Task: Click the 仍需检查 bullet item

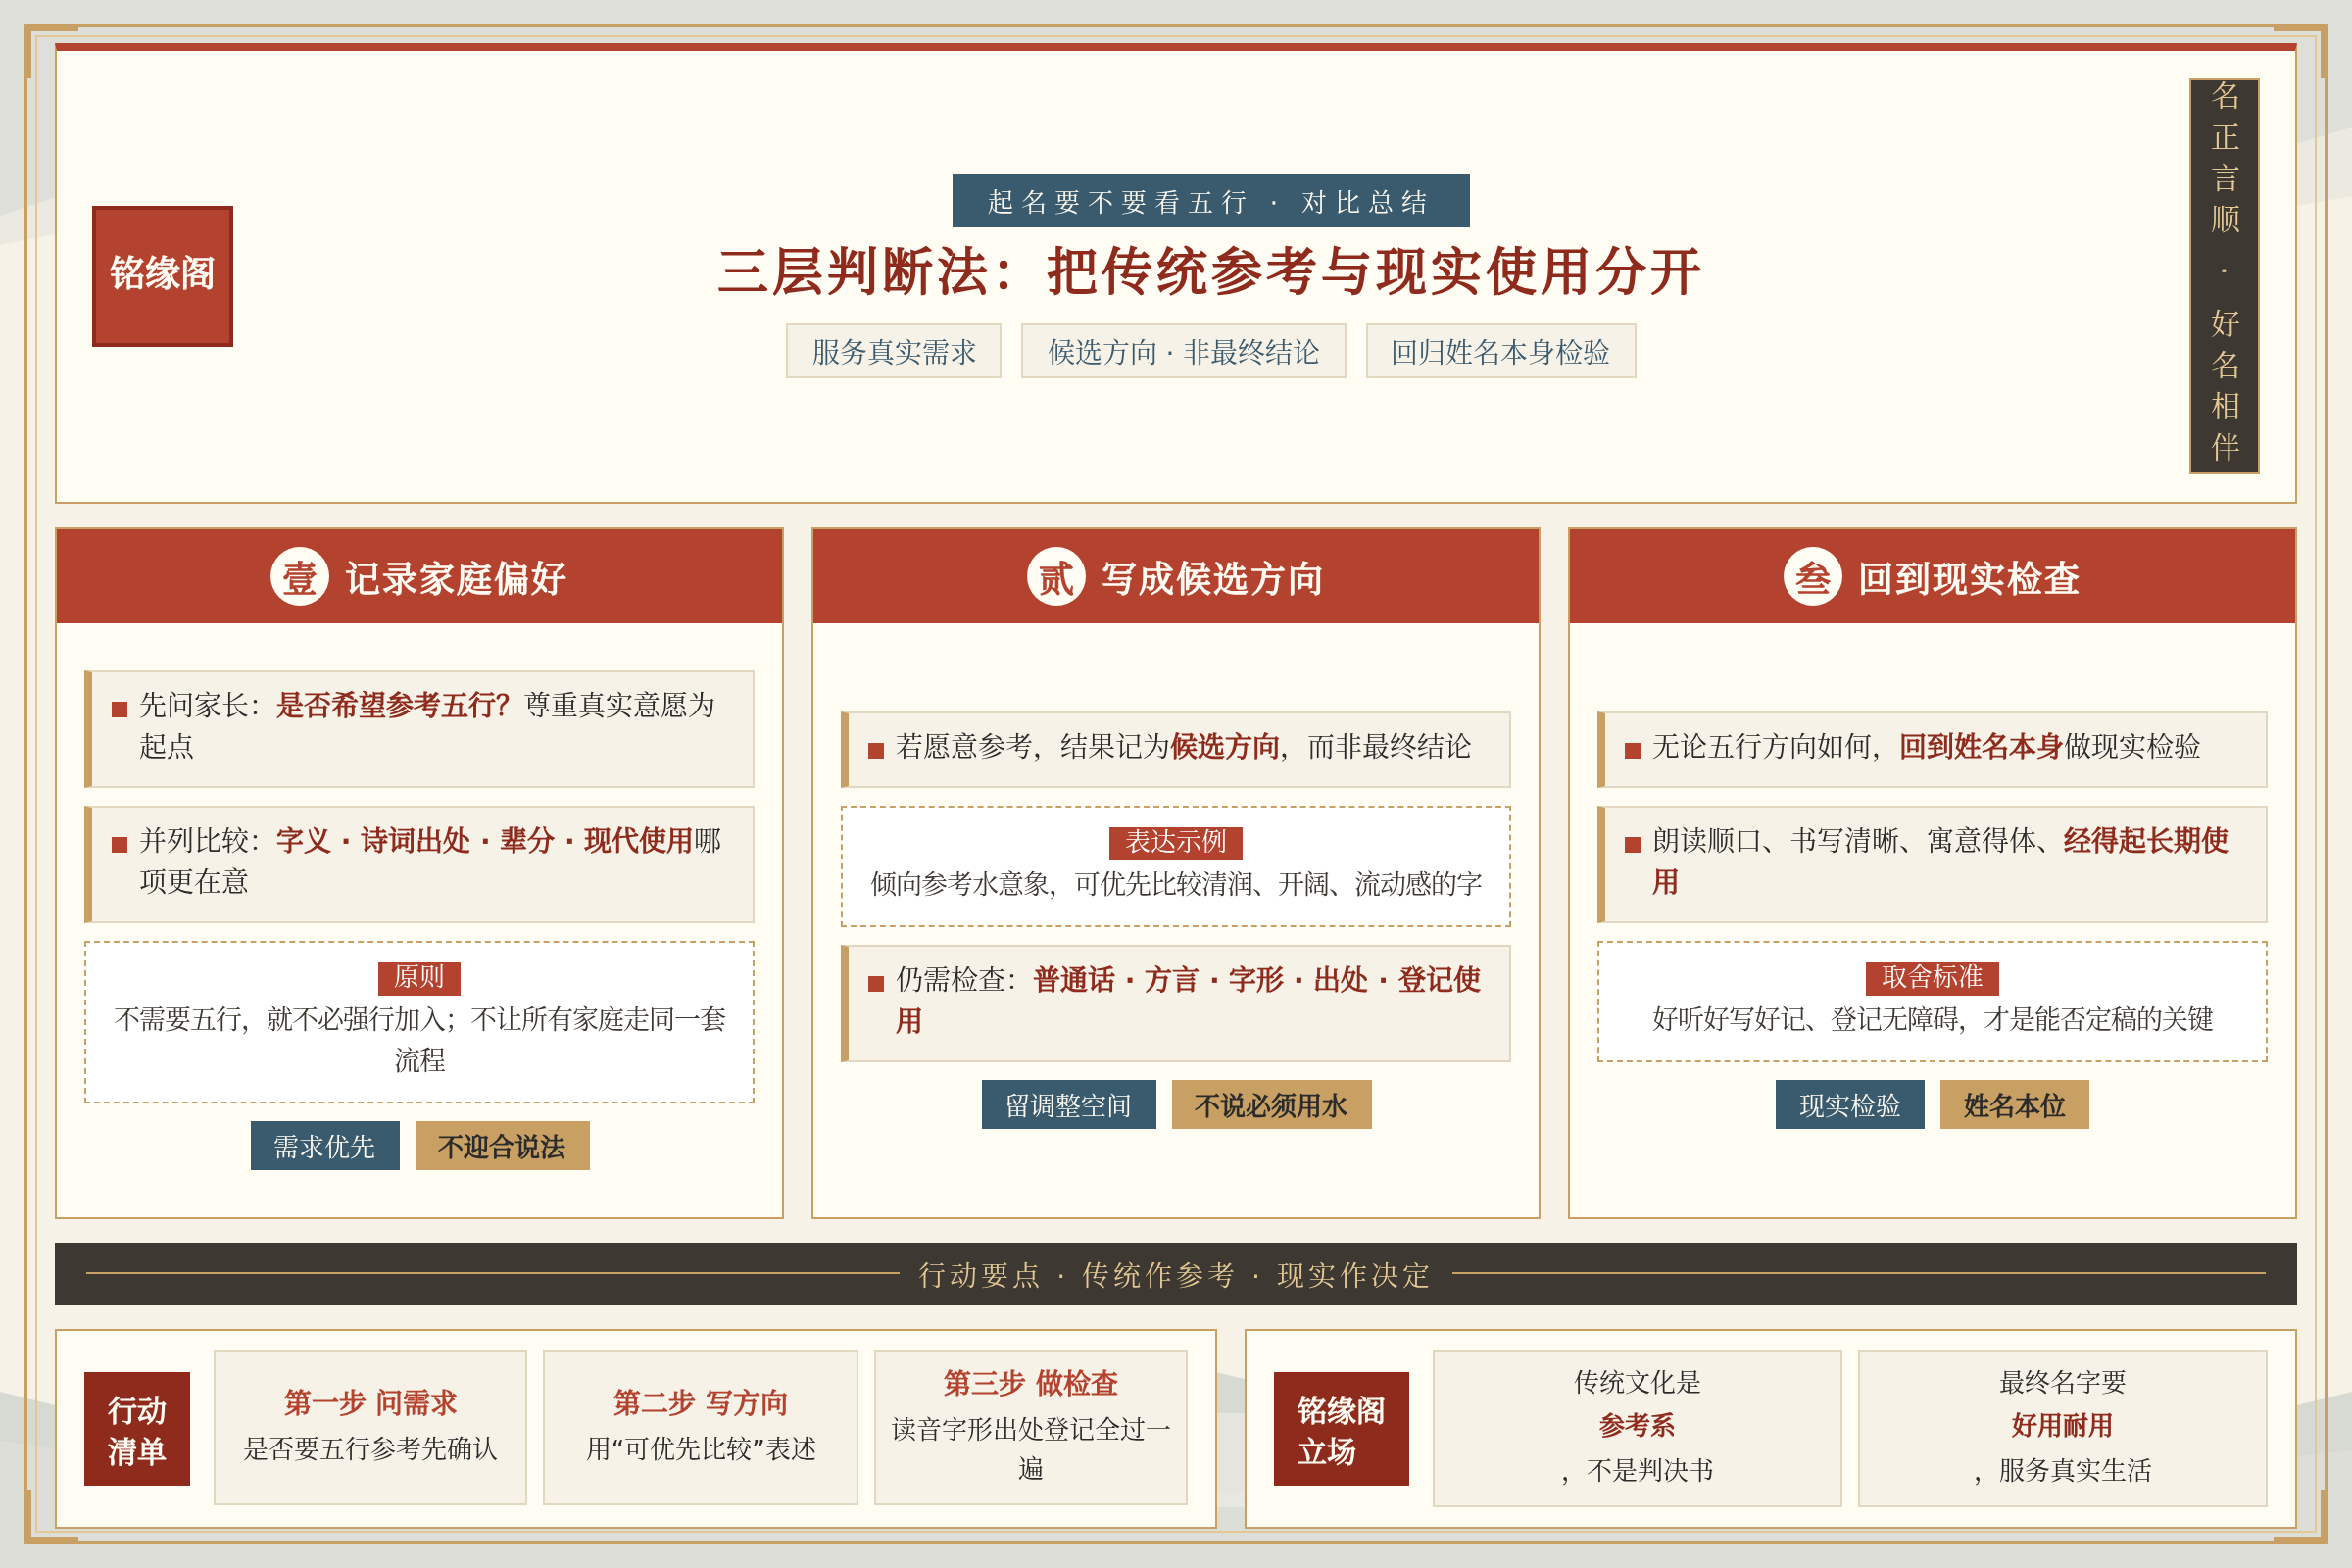Action: (x=1176, y=1002)
